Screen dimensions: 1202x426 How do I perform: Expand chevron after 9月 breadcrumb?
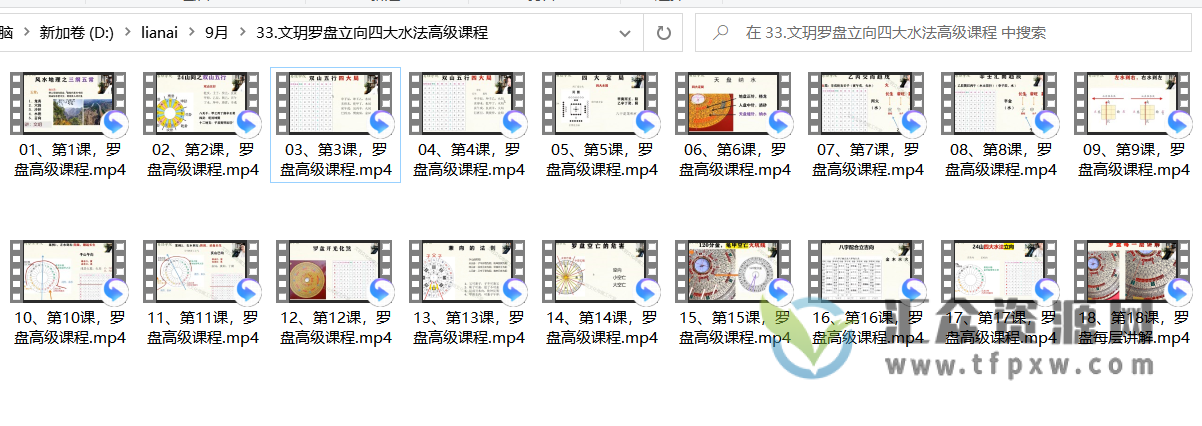tap(243, 33)
